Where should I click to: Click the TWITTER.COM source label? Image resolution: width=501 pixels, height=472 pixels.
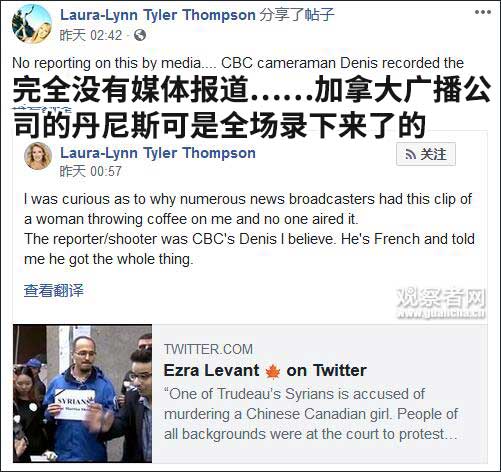208,349
